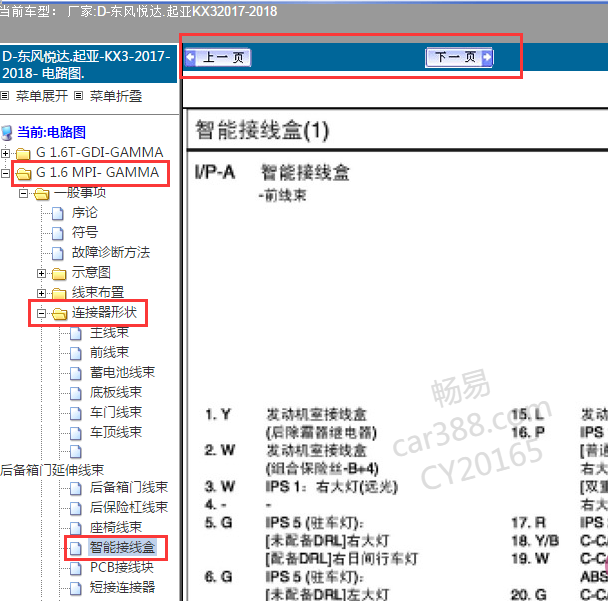This screenshot has height=601, width=608.
Task: Select the G 1.6T-GDI-GAMMA folder icon
Action: pyautogui.click(x=23, y=154)
